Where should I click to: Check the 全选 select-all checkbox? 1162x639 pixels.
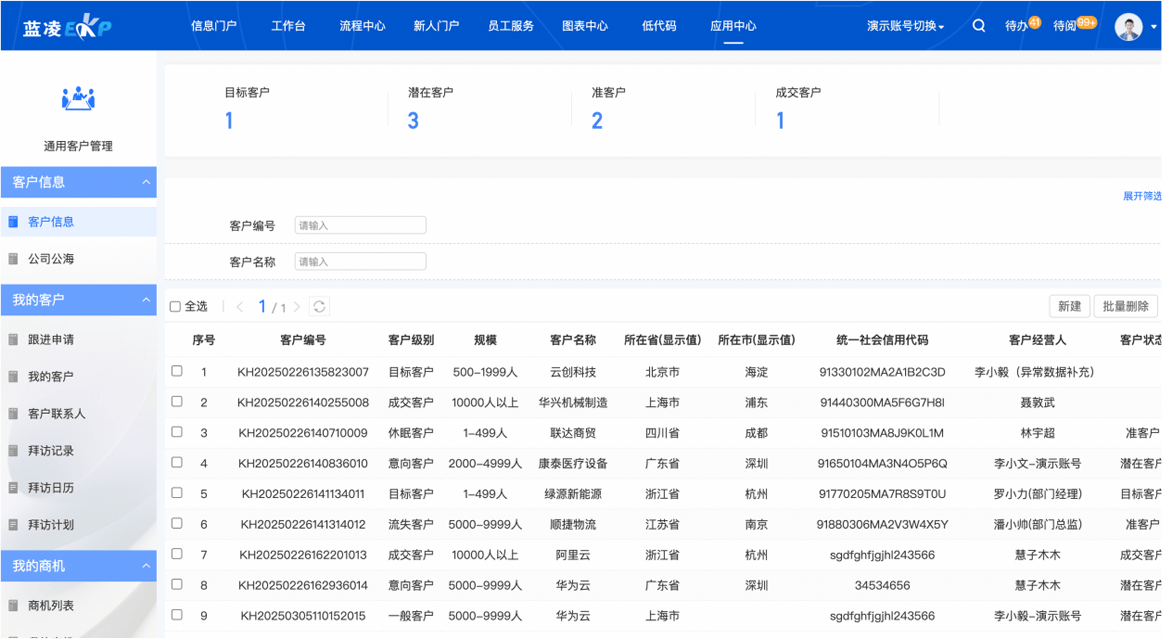coord(175,307)
